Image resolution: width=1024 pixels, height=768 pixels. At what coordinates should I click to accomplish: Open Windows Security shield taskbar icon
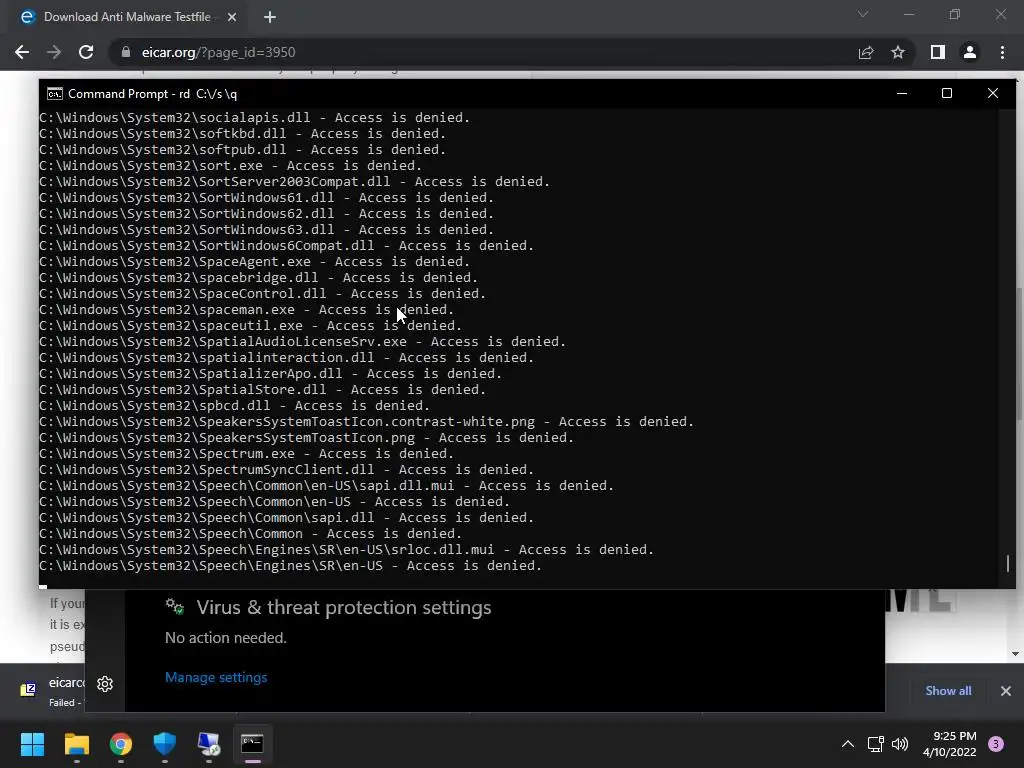(165, 744)
